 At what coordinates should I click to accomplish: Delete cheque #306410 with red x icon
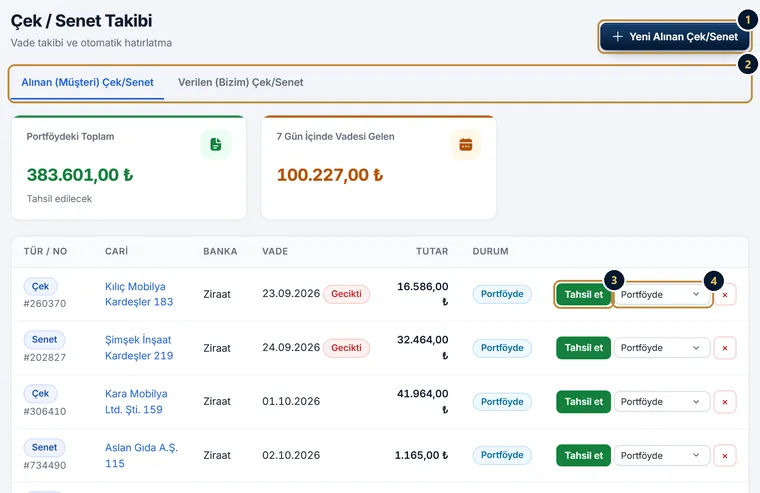[725, 402]
